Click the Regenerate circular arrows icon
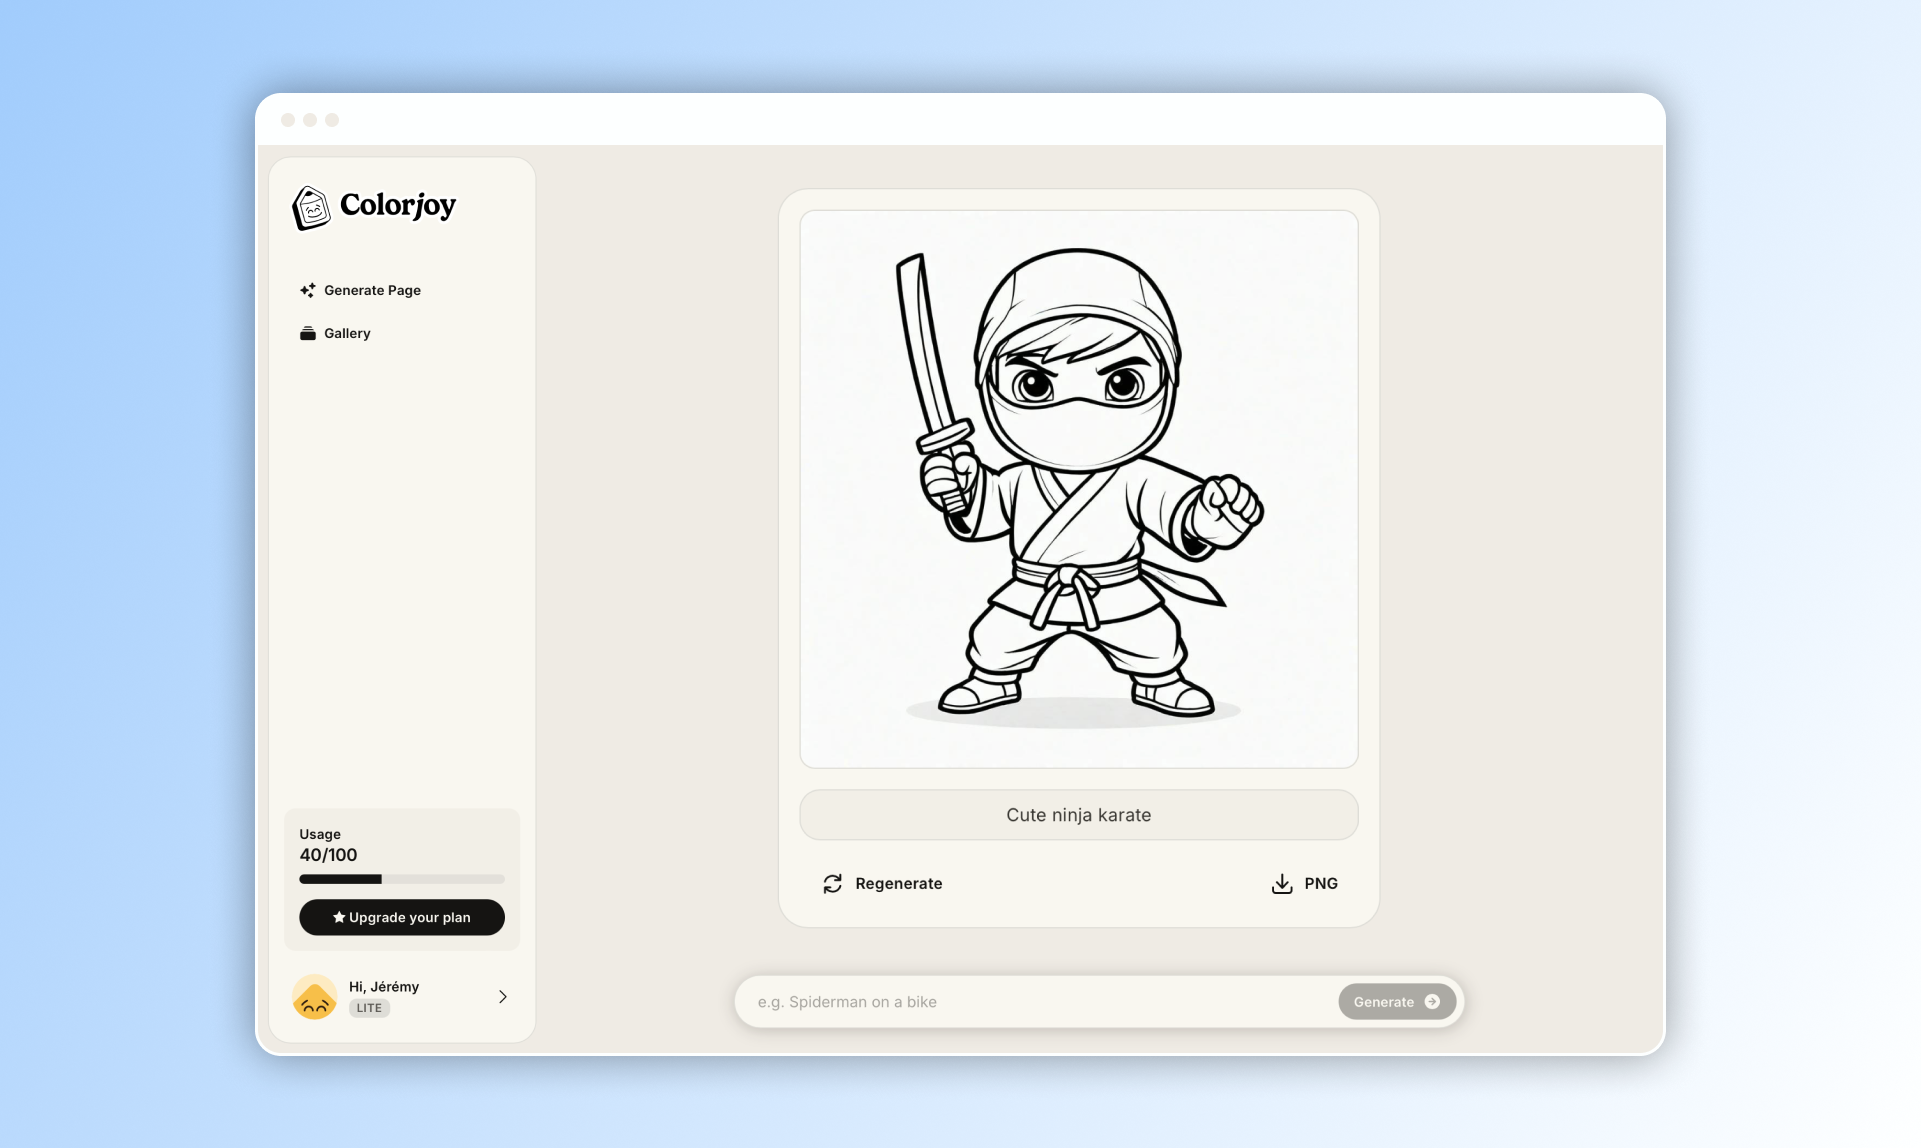This screenshot has height=1148, width=1921. point(832,884)
